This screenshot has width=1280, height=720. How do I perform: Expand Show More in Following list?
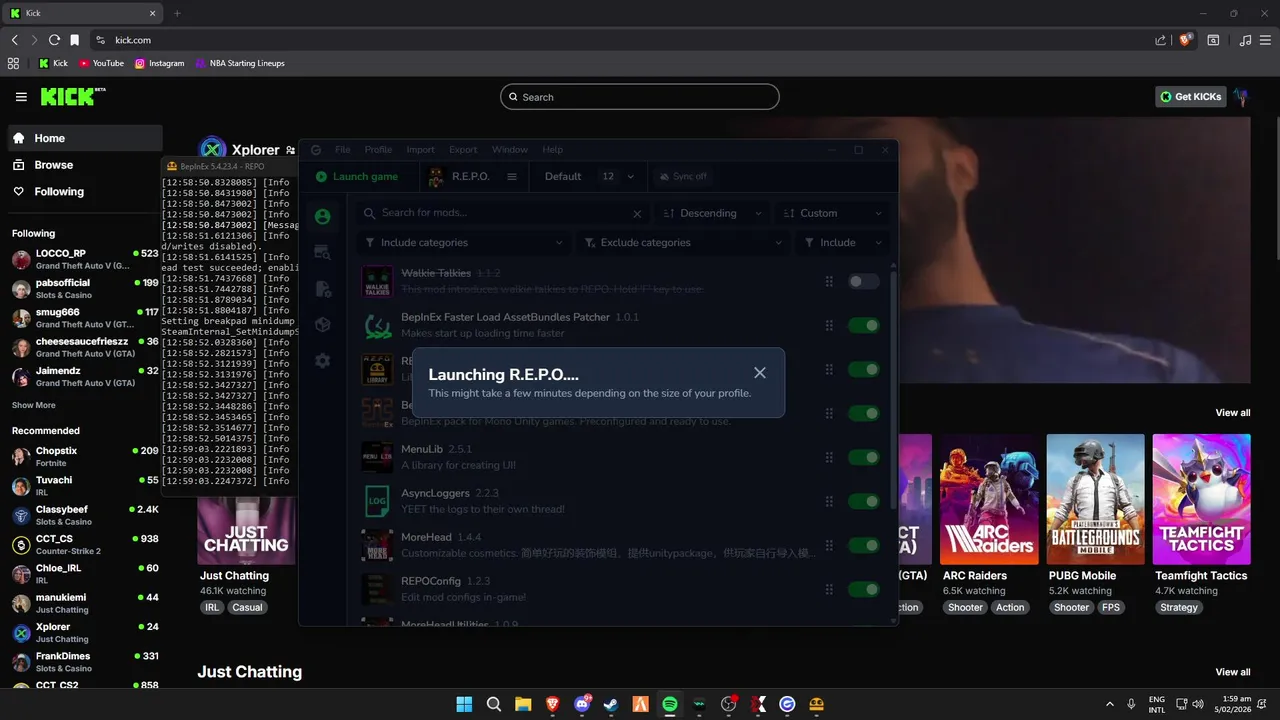[34, 405]
